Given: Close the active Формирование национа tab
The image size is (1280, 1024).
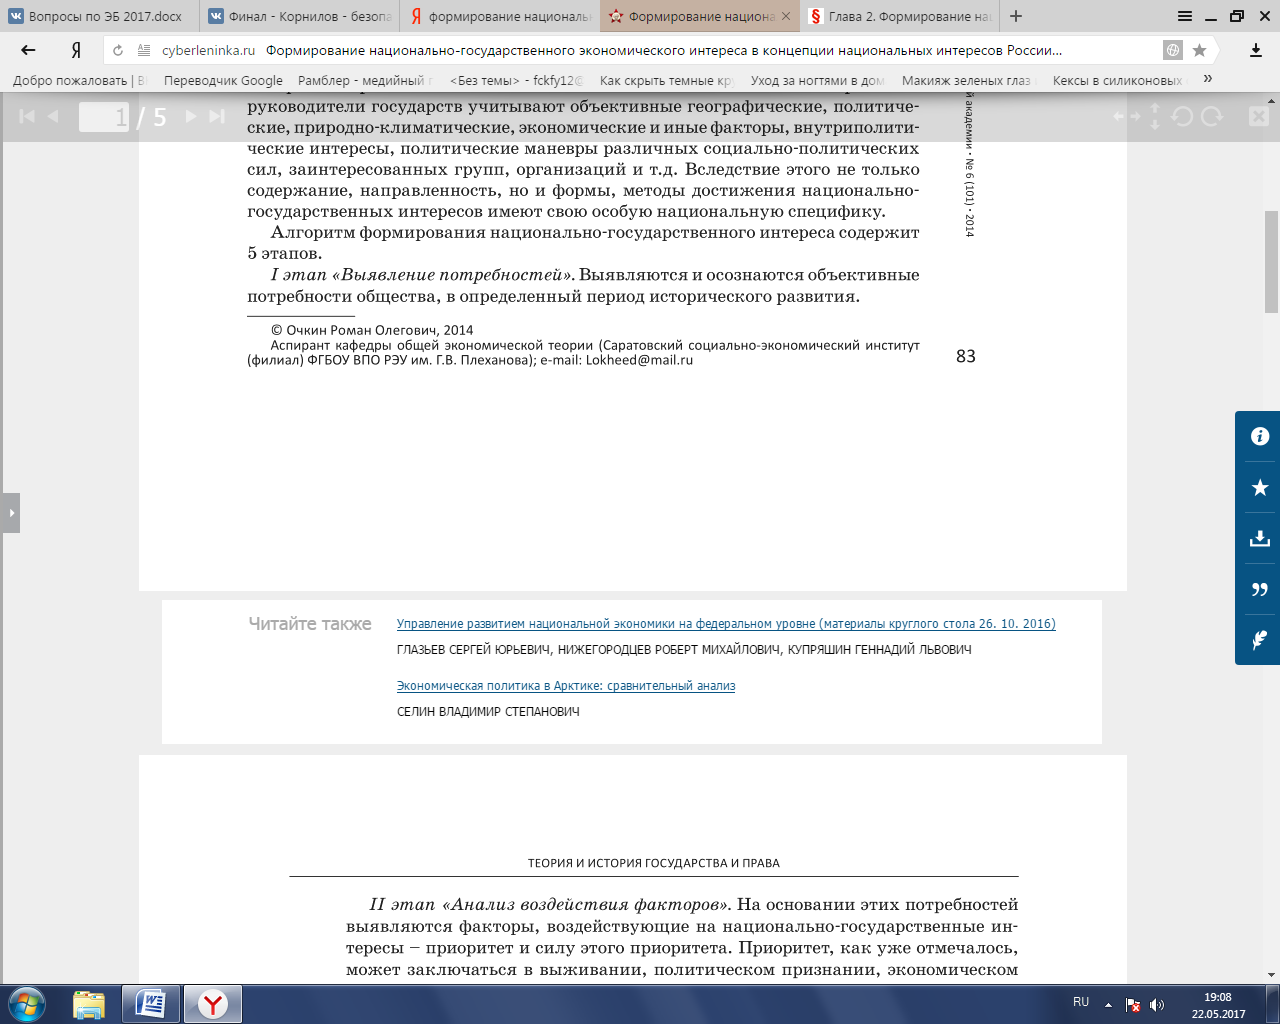Looking at the screenshot, I should pos(786,16).
